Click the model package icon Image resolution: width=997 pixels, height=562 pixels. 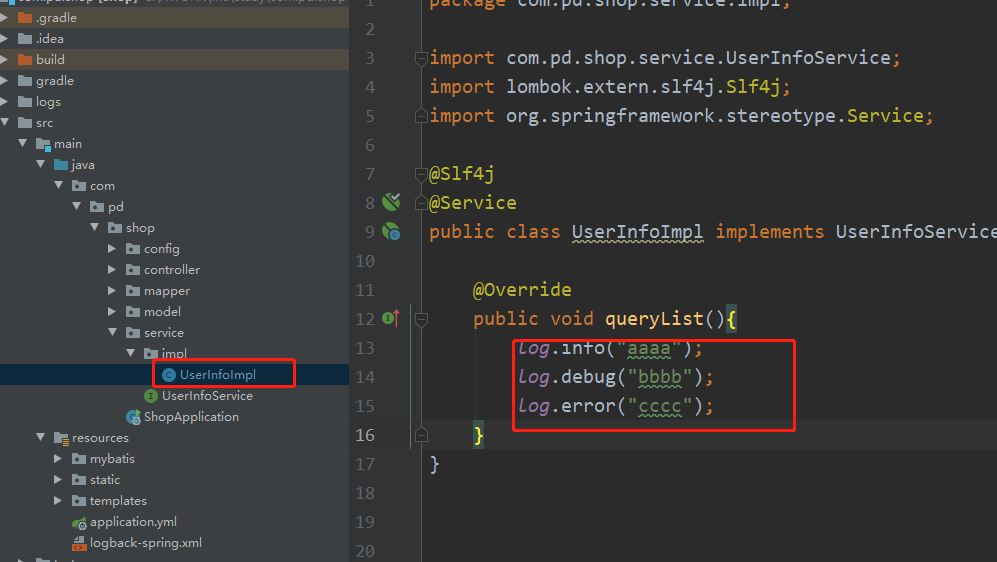(x=133, y=312)
